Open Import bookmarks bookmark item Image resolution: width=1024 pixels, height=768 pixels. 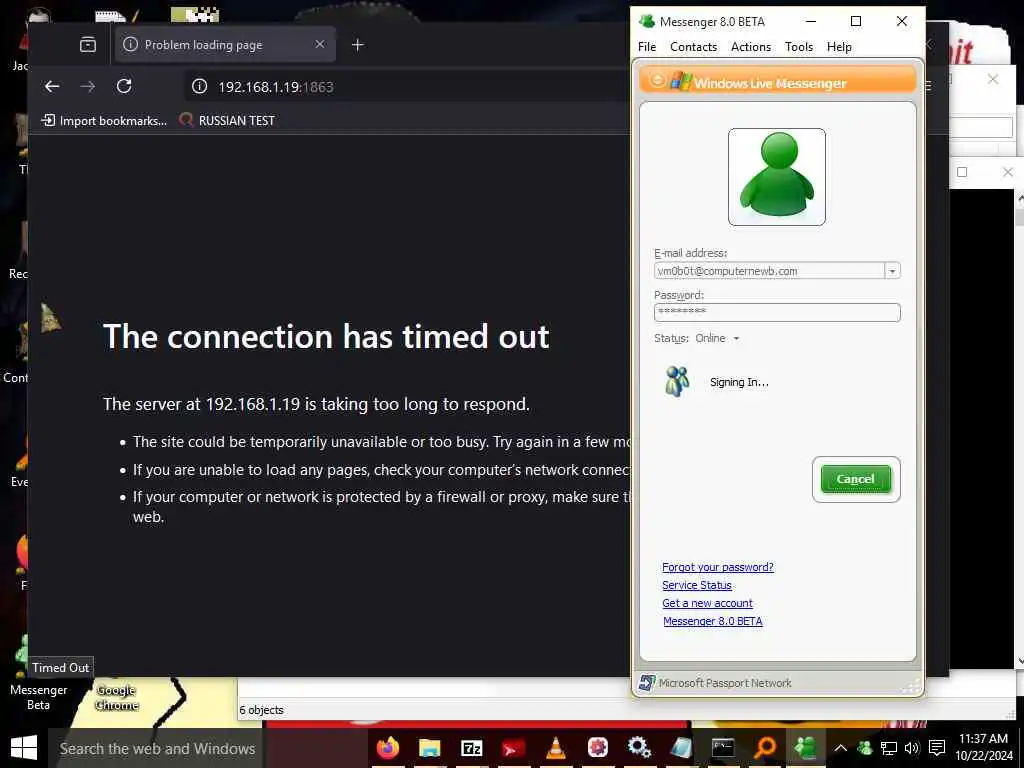click(104, 120)
